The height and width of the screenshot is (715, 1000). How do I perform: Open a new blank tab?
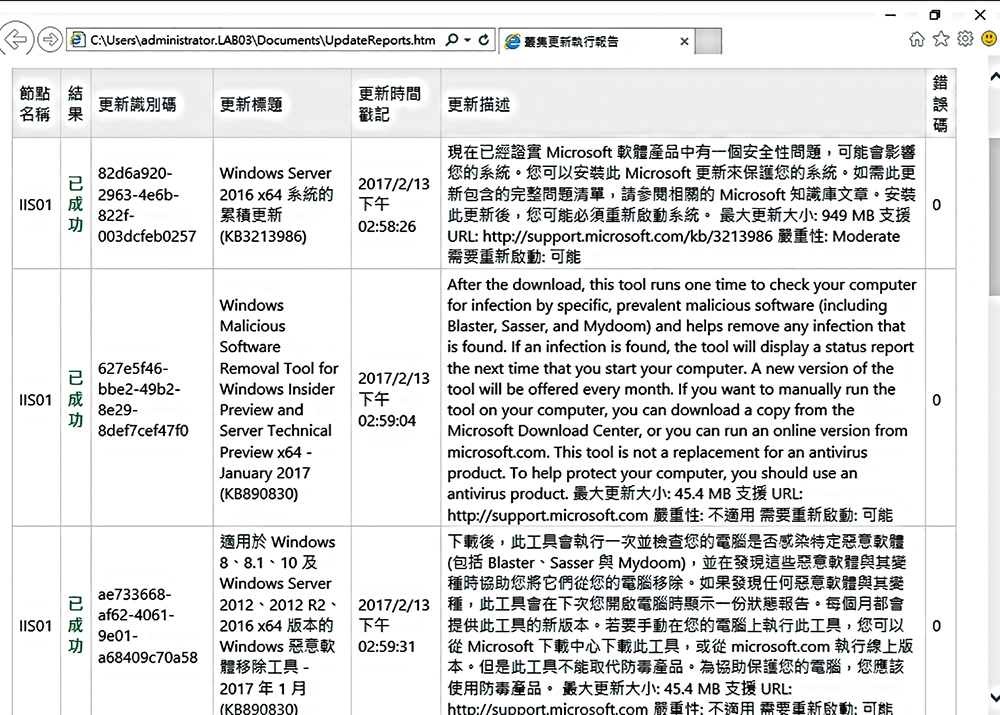708,41
